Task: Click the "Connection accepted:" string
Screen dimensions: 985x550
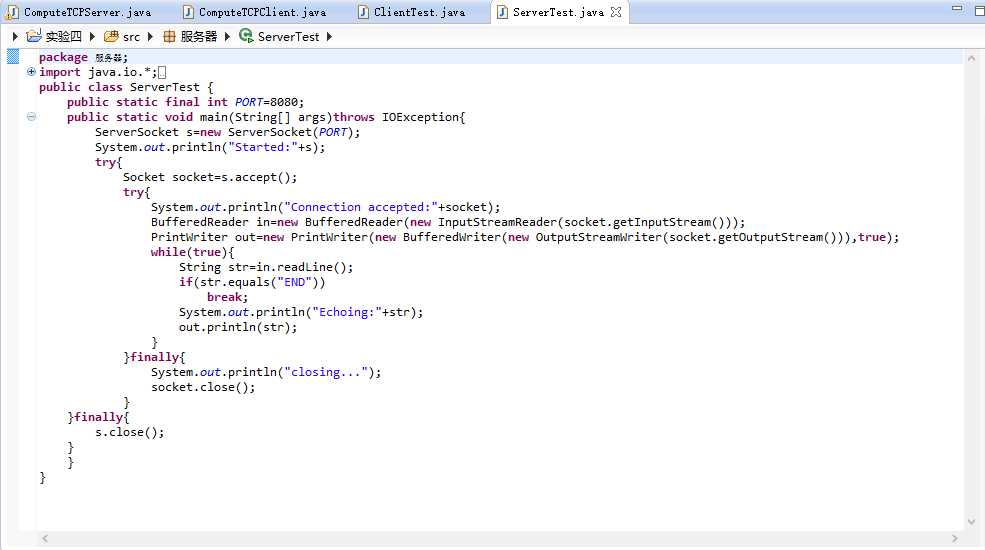Action: coord(361,207)
